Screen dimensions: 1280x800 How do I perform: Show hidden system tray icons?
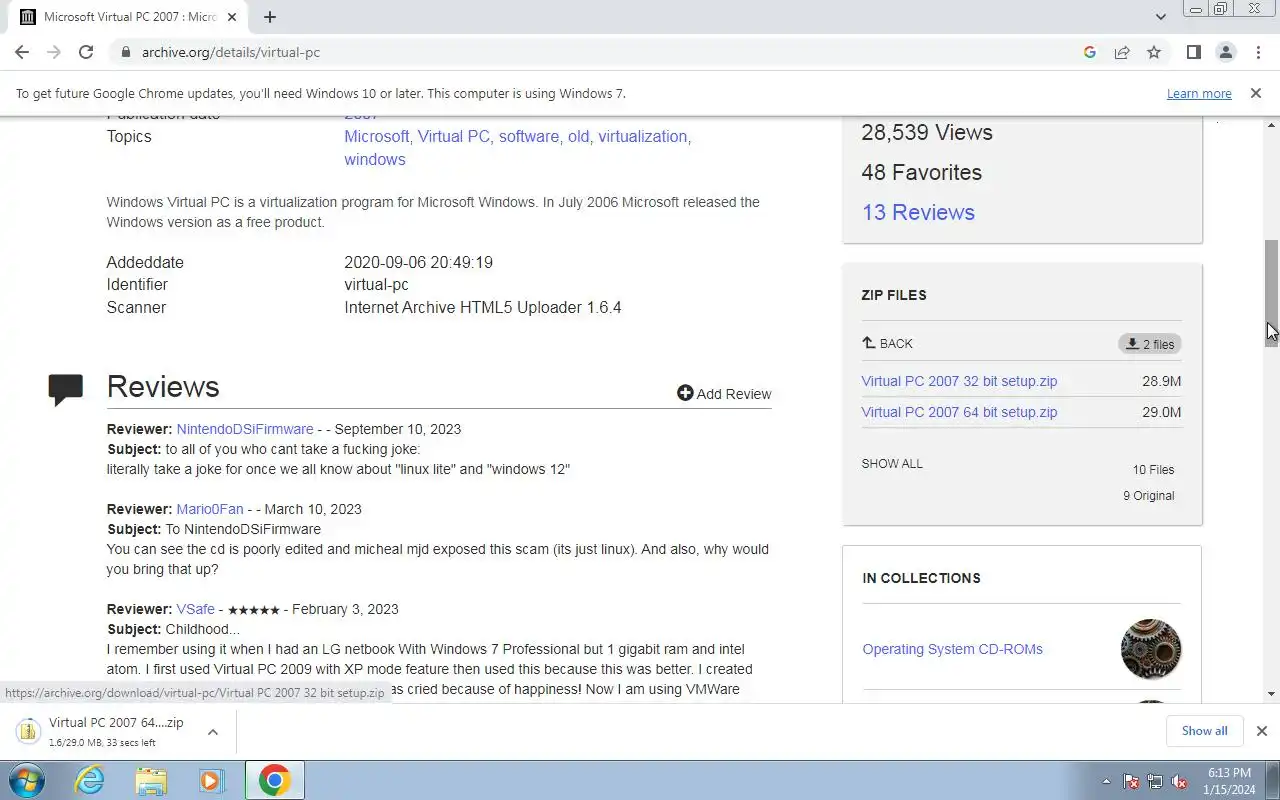(x=1106, y=781)
